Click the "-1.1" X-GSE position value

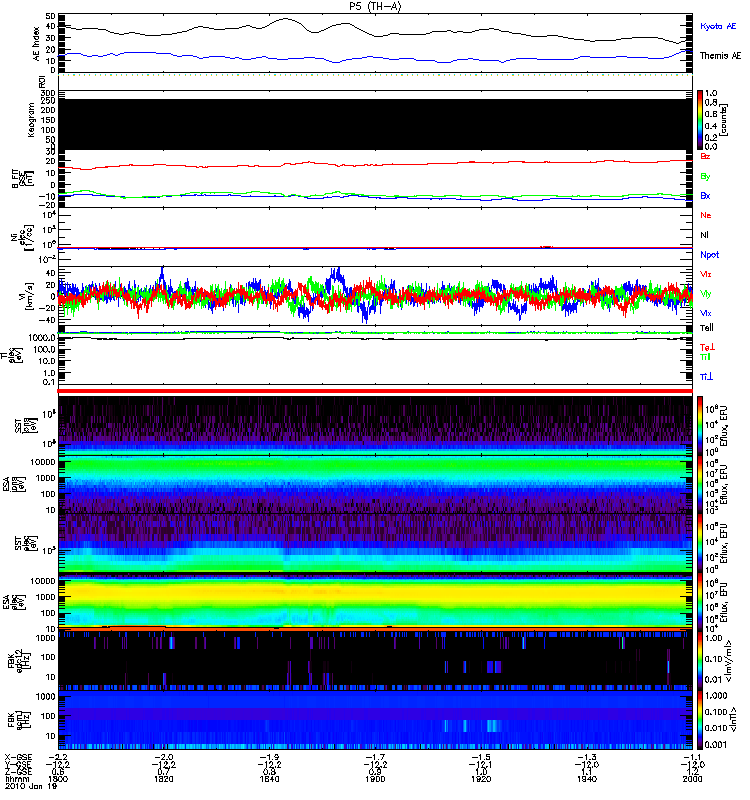(x=693, y=758)
